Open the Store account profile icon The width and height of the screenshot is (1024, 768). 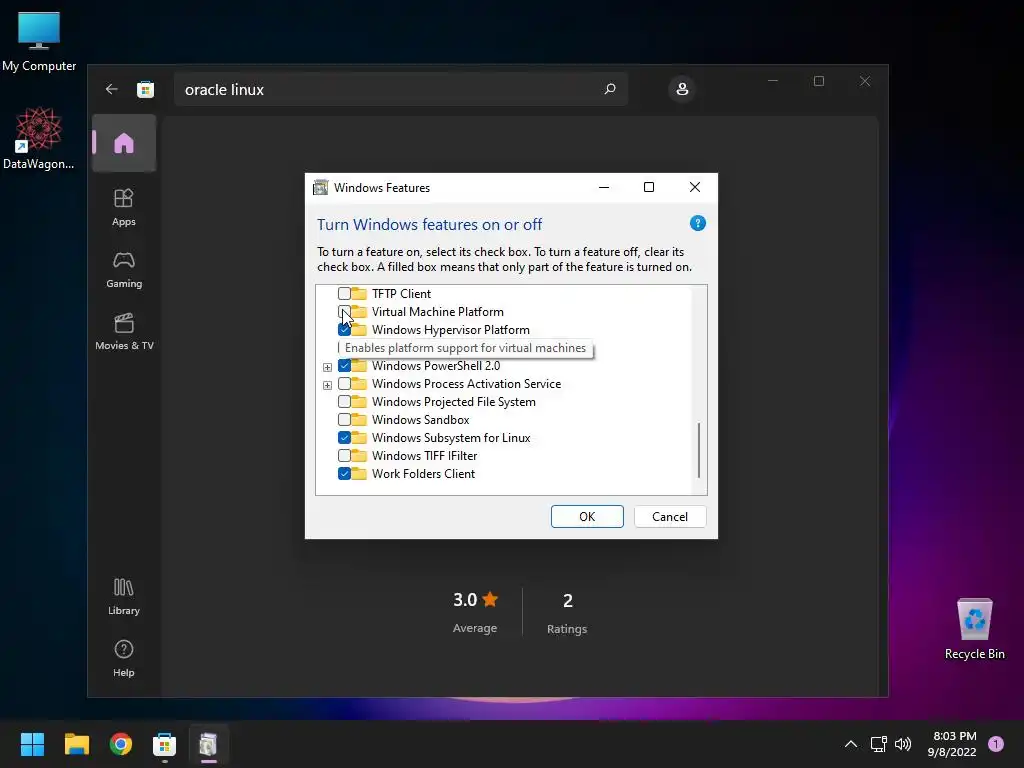coord(682,89)
